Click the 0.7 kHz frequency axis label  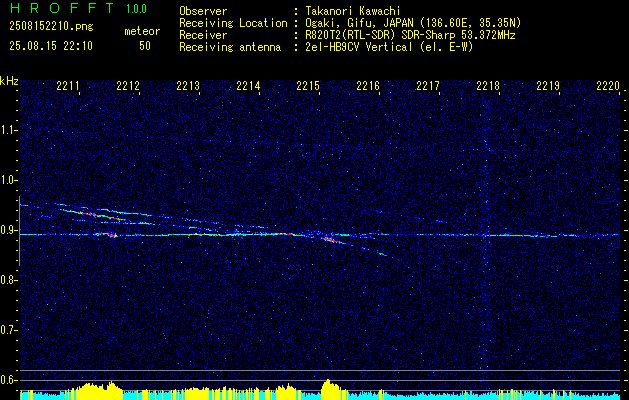point(8,330)
